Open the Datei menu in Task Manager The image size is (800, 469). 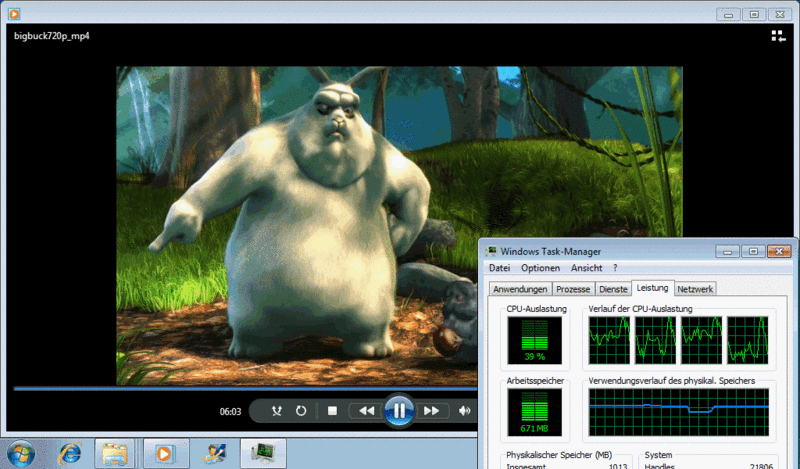coord(499,268)
